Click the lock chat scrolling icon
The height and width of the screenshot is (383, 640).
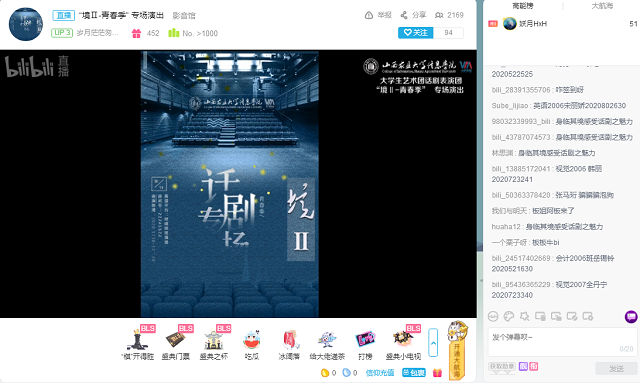click(556, 316)
